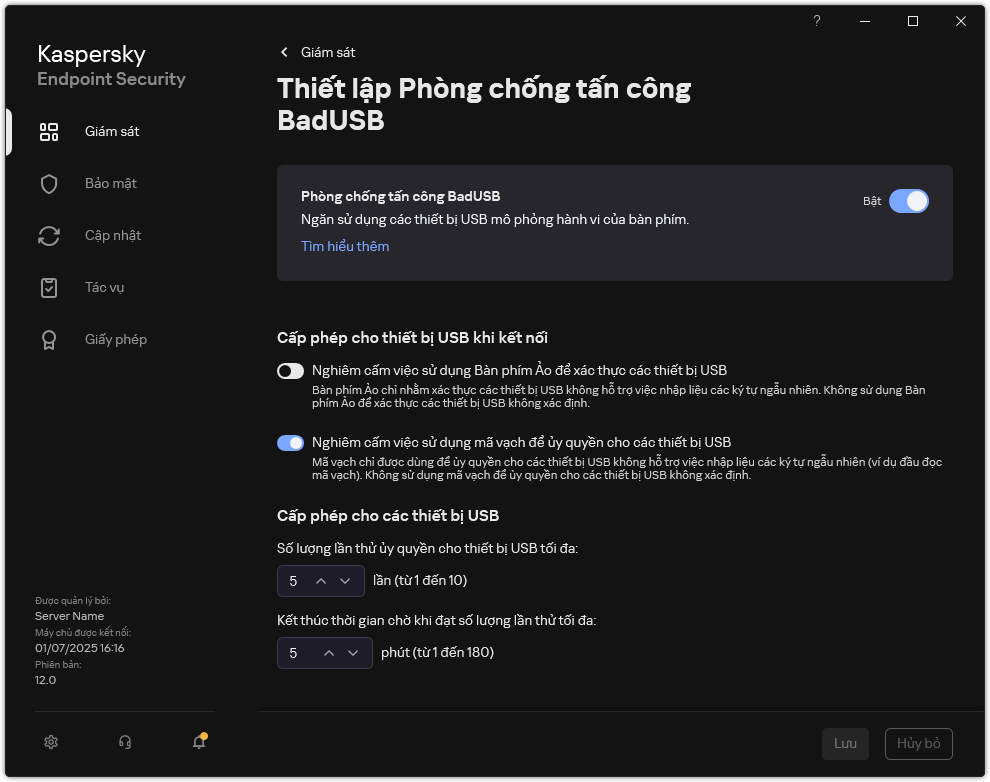The image size is (990, 782).
Task: Open the Tác vụ clipboard icon
Action: click(49, 288)
